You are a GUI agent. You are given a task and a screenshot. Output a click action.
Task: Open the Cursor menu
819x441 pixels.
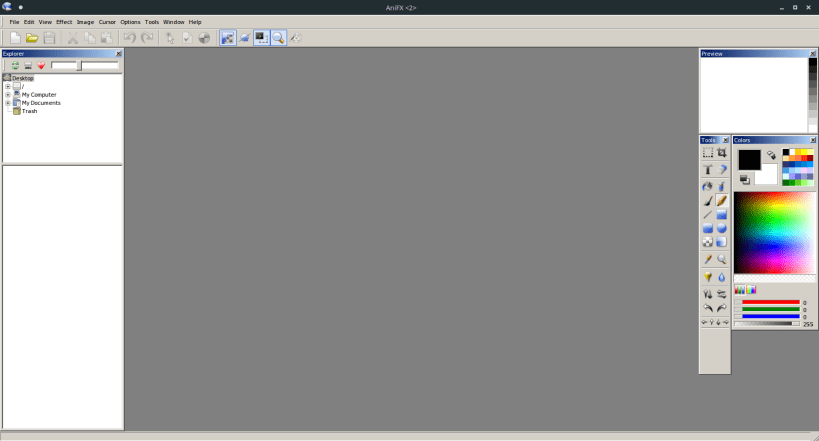click(107, 22)
